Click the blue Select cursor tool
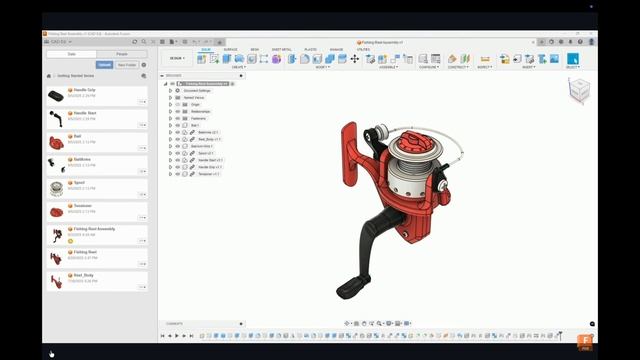 coord(573,59)
